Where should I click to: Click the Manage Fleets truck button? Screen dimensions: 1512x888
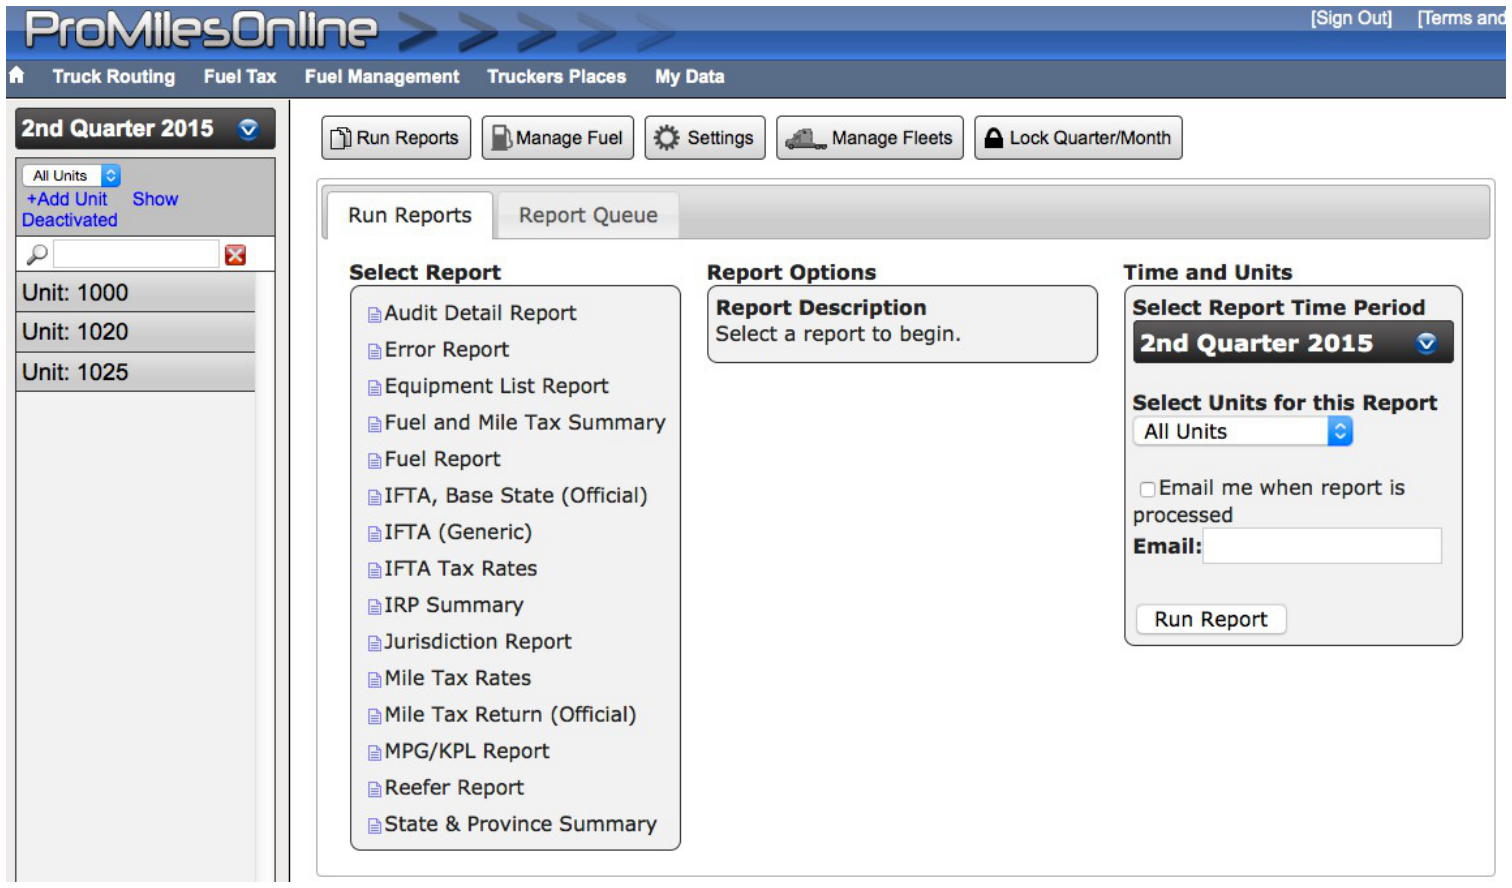click(x=870, y=138)
